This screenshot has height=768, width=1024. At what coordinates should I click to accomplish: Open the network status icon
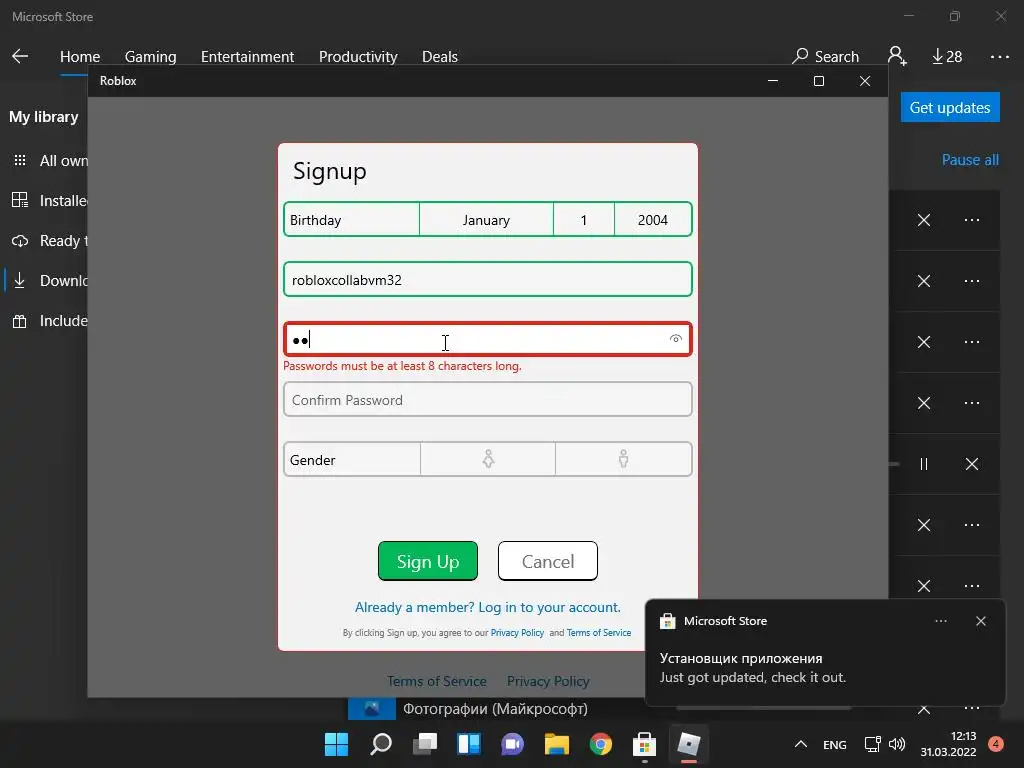872,744
